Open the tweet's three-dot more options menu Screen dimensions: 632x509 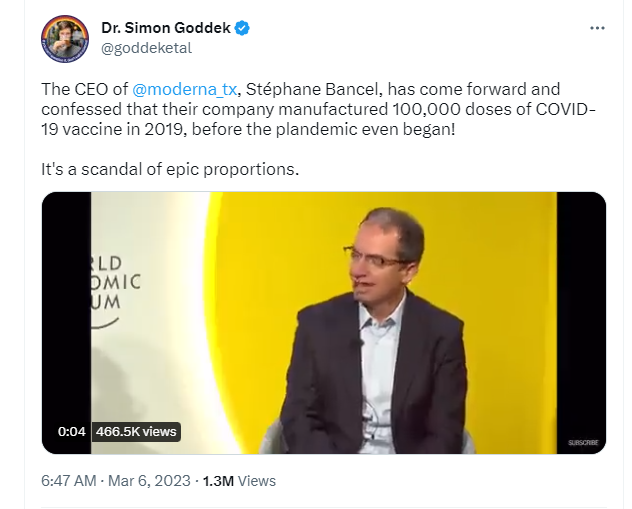(597, 28)
